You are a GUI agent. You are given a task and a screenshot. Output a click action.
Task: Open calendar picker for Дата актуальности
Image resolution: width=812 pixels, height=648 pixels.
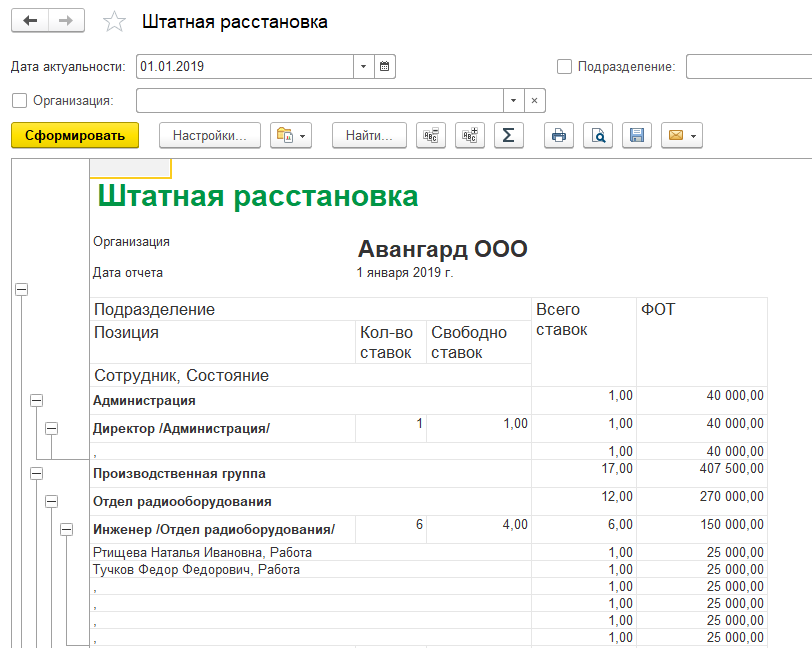point(385,67)
